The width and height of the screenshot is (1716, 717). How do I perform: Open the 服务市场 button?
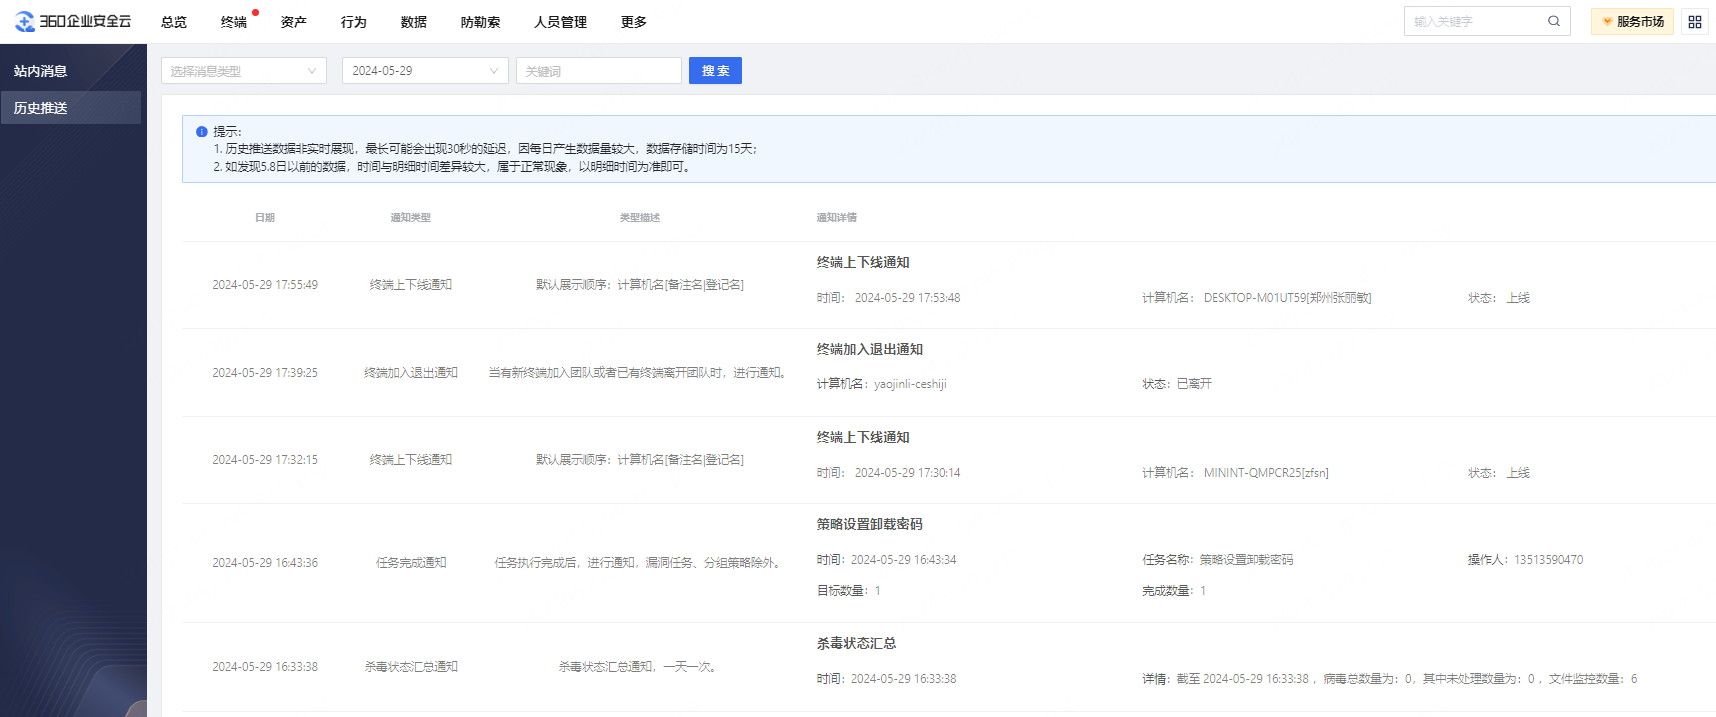(x=1632, y=21)
